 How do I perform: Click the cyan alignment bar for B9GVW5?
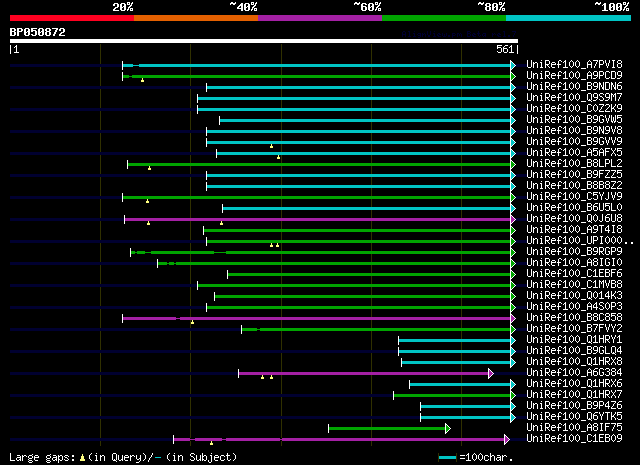point(365,120)
